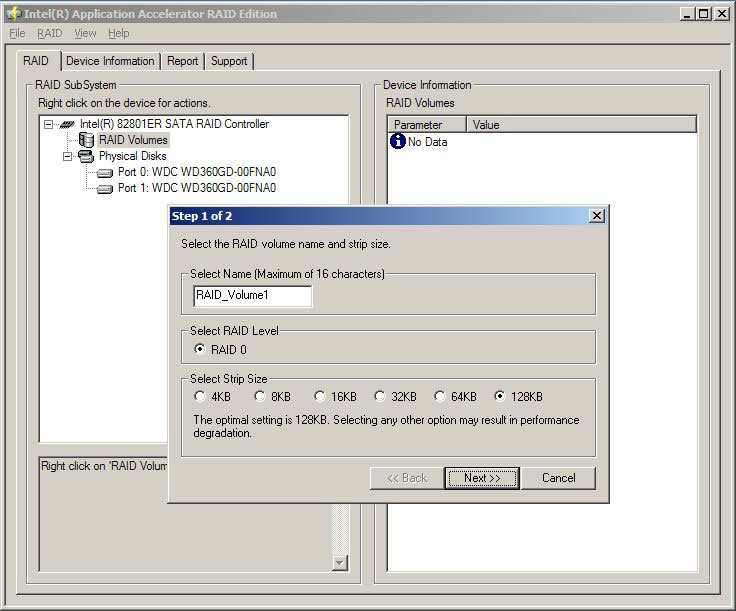The image size is (736, 611).
Task: Select Intel(R) 82801ER SATA RAID Controller
Action: [x=174, y=124]
